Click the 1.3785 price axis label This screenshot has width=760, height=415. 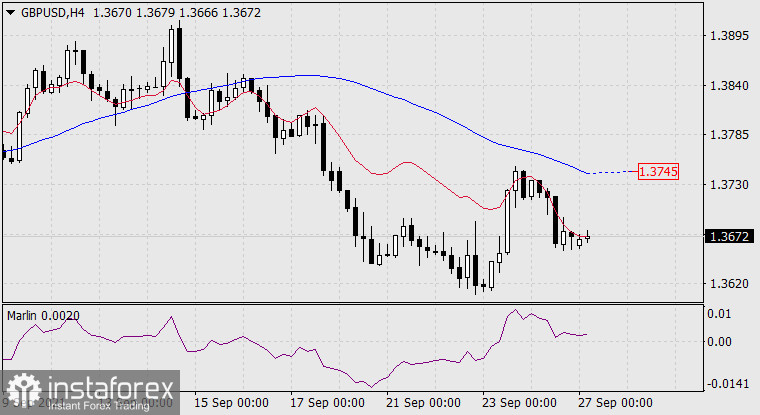point(728,135)
